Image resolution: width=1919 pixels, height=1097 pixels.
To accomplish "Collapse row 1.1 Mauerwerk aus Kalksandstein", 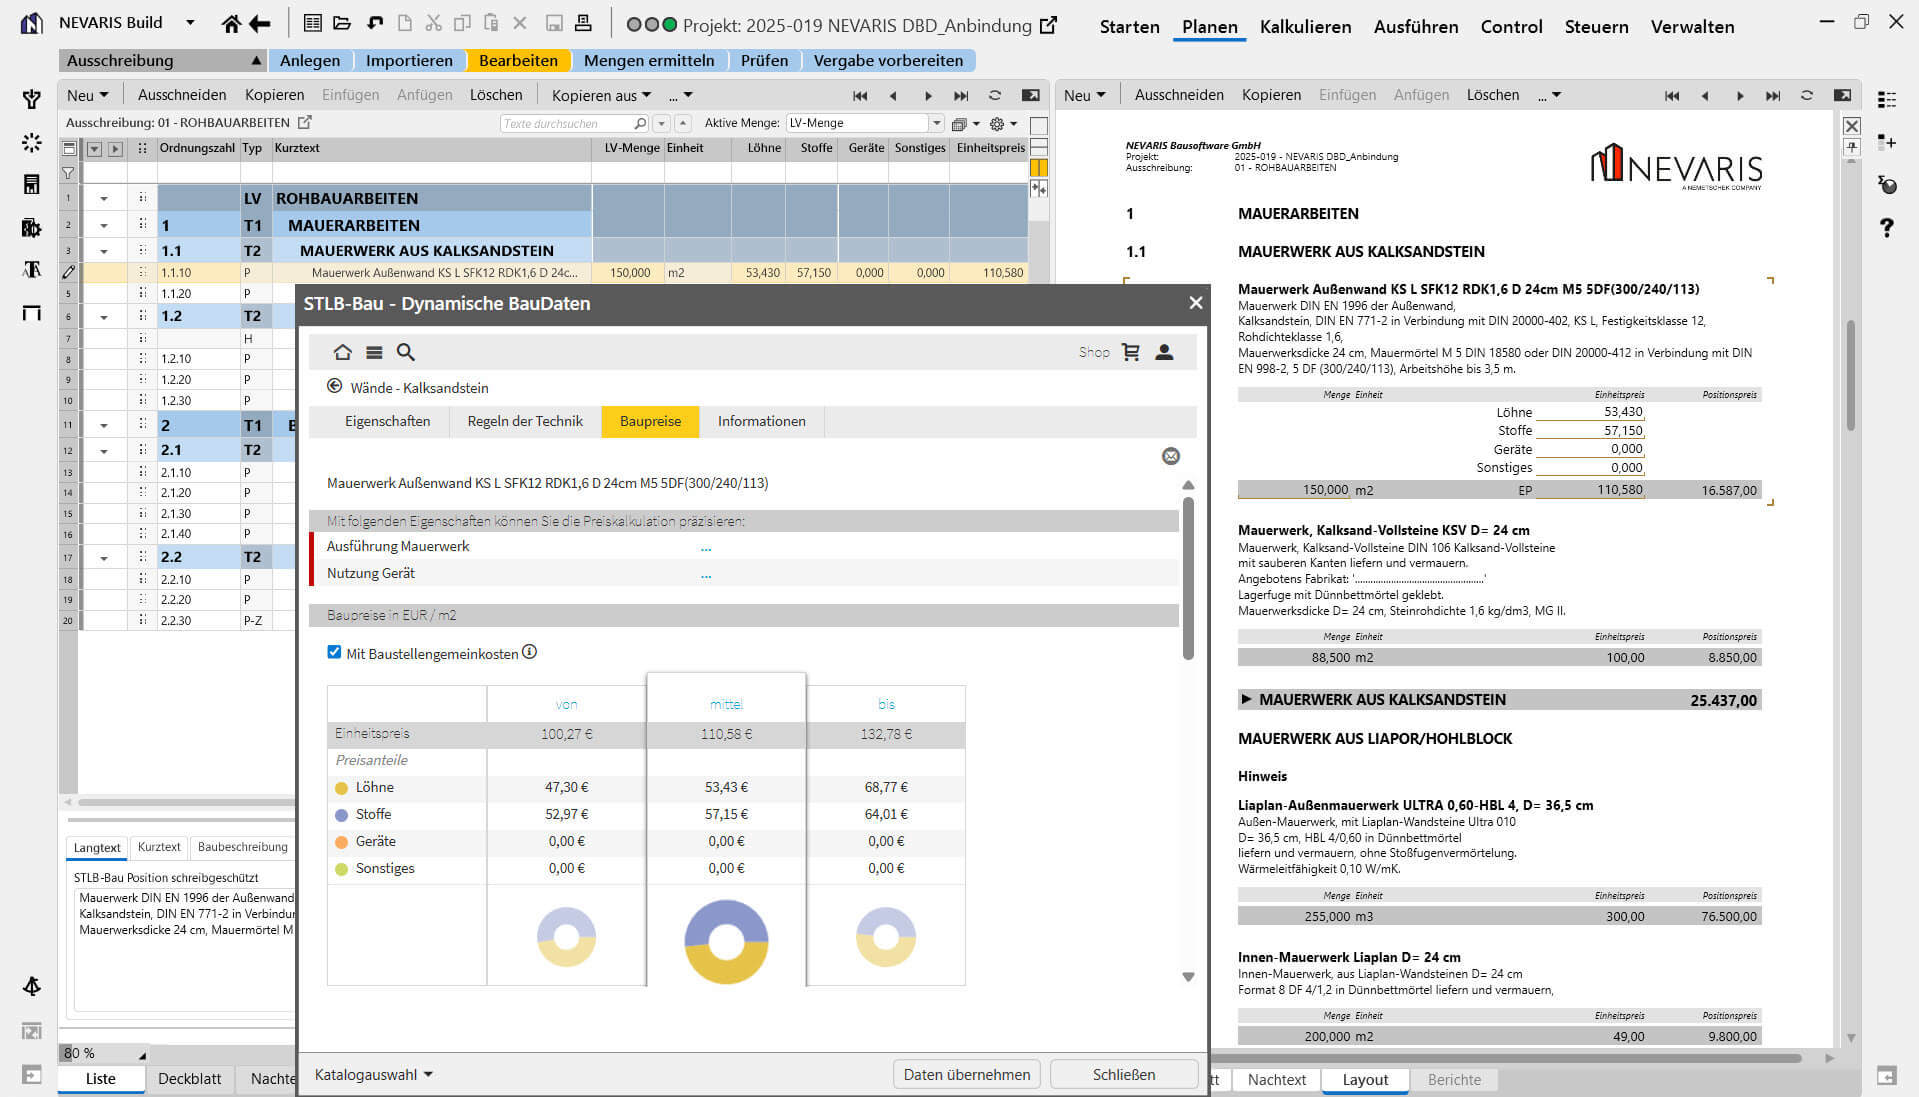I will pos(104,251).
